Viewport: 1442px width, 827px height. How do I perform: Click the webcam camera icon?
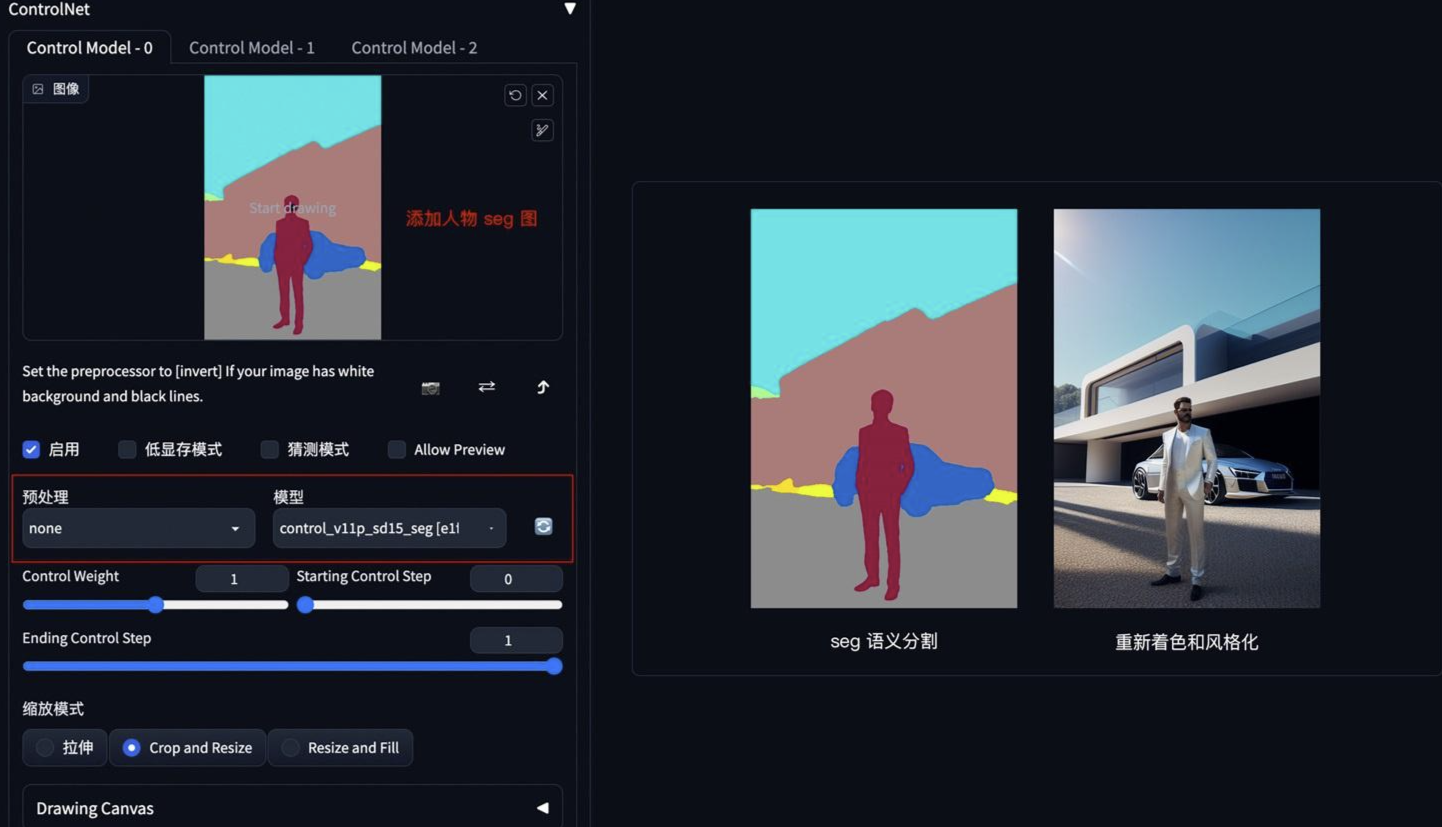(x=430, y=388)
